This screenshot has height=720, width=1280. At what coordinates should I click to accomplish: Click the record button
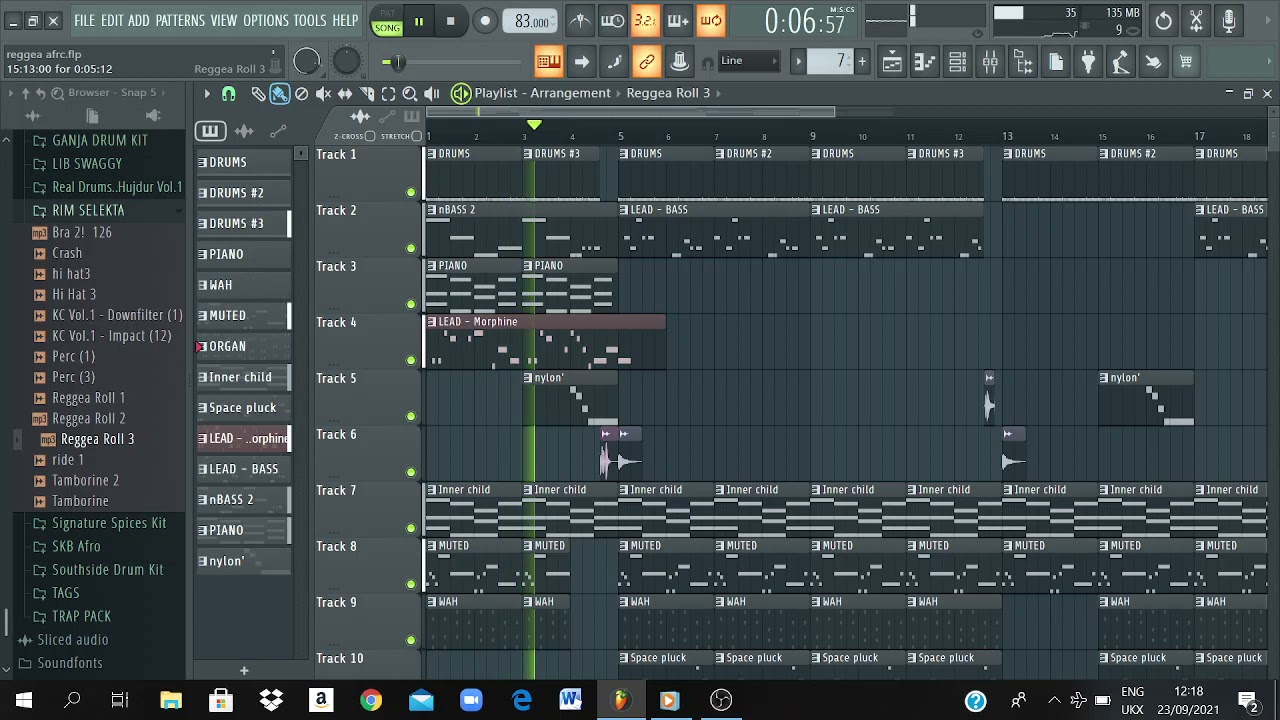point(485,21)
